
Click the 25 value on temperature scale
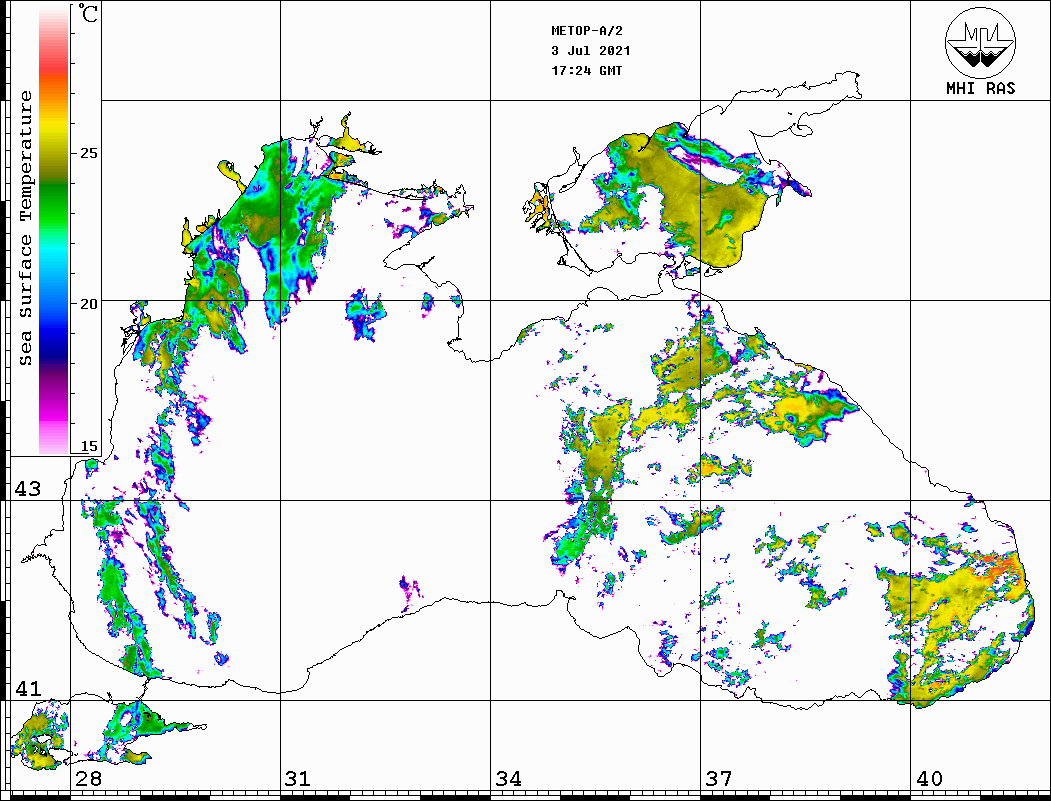click(x=88, y=153)
